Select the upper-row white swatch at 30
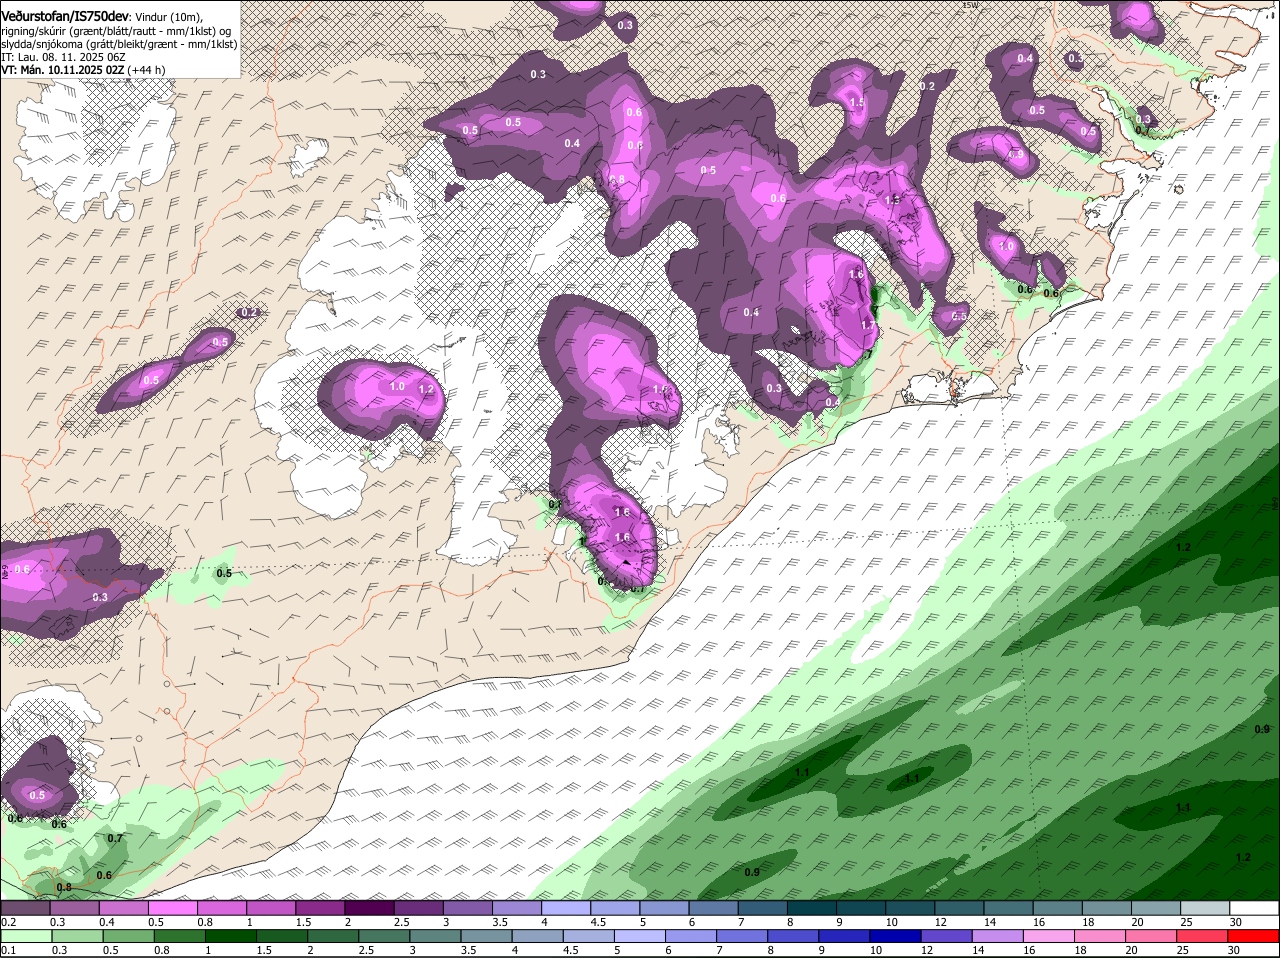This screenshot has height=958, width=1280. pos(1255,908)
